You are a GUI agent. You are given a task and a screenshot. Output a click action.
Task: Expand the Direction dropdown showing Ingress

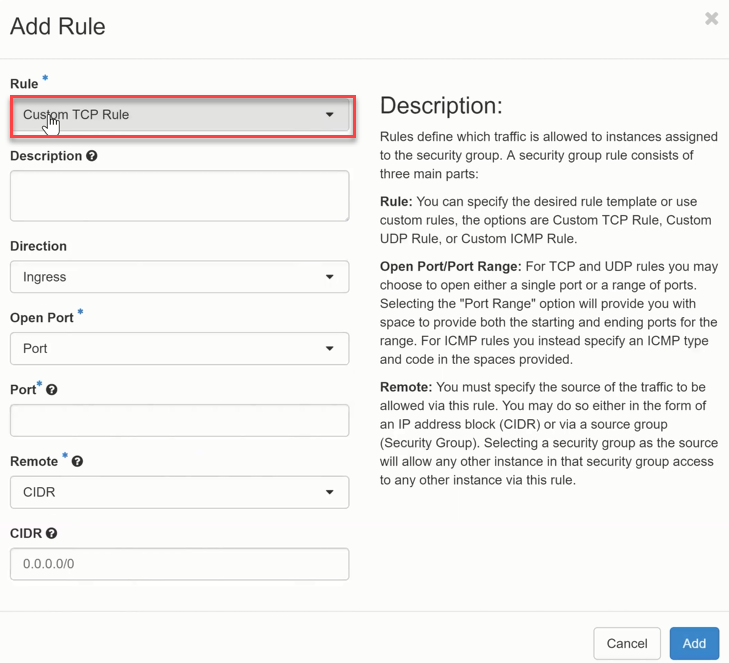[180, 277]
